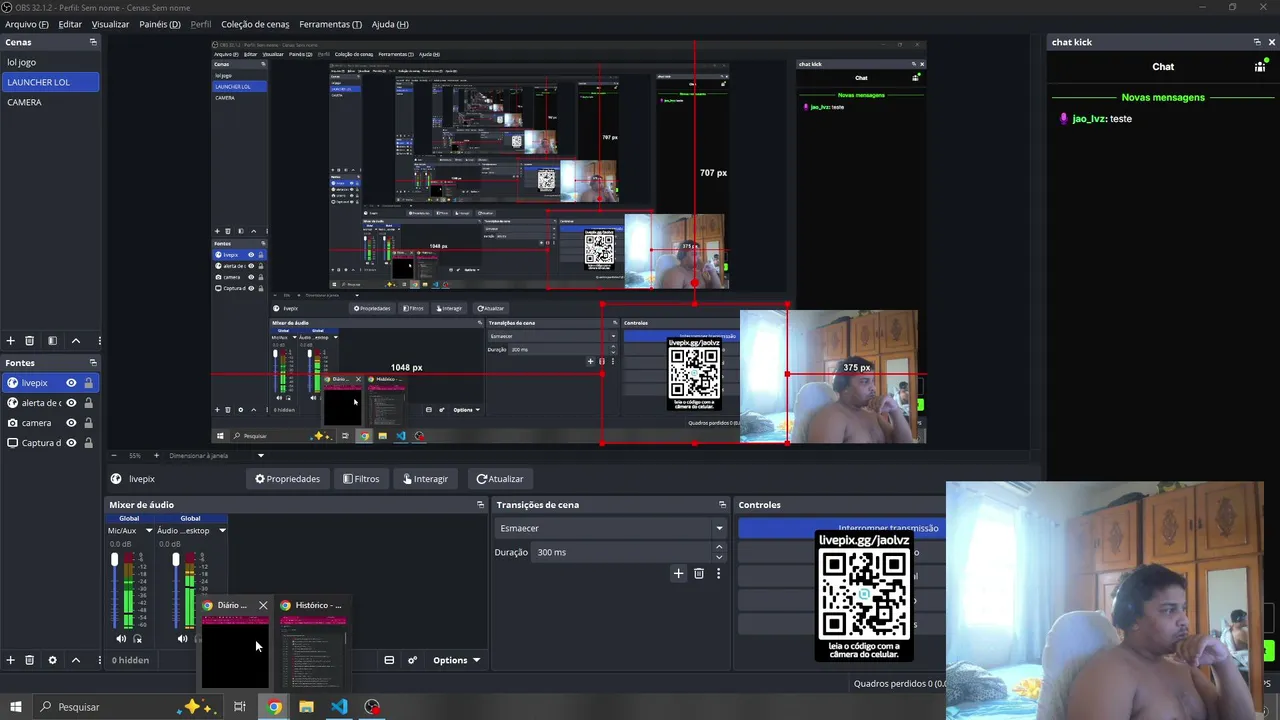Undock the chat kick panel
This screenshot has height=720, width=1280.
(1257, 42)
